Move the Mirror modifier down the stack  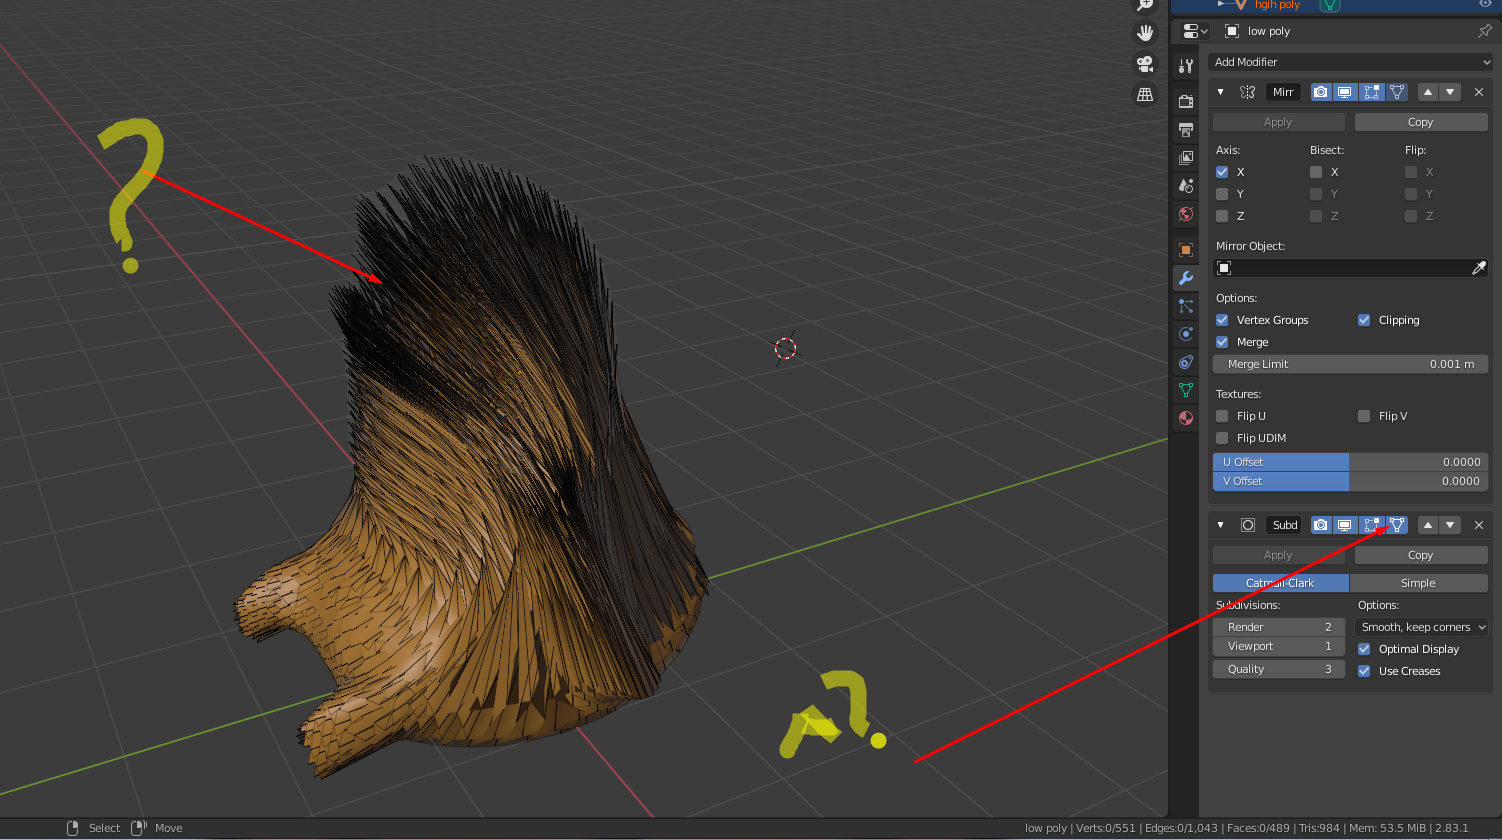[1451, 92]
